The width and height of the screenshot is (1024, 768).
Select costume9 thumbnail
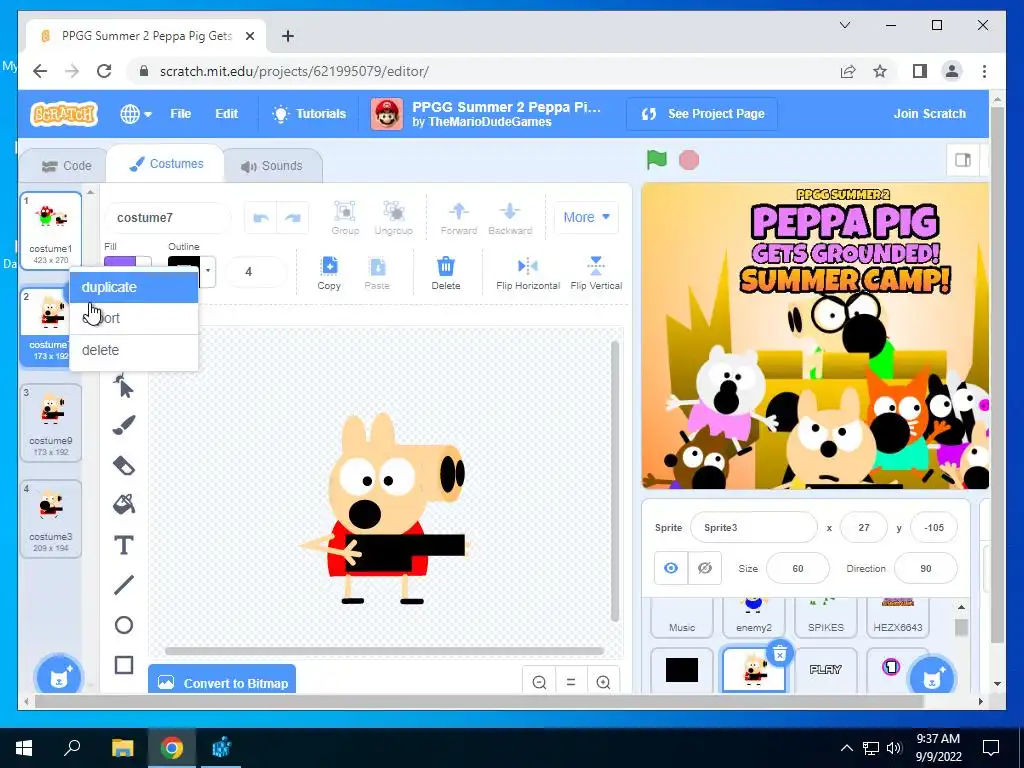coord(51,423)
